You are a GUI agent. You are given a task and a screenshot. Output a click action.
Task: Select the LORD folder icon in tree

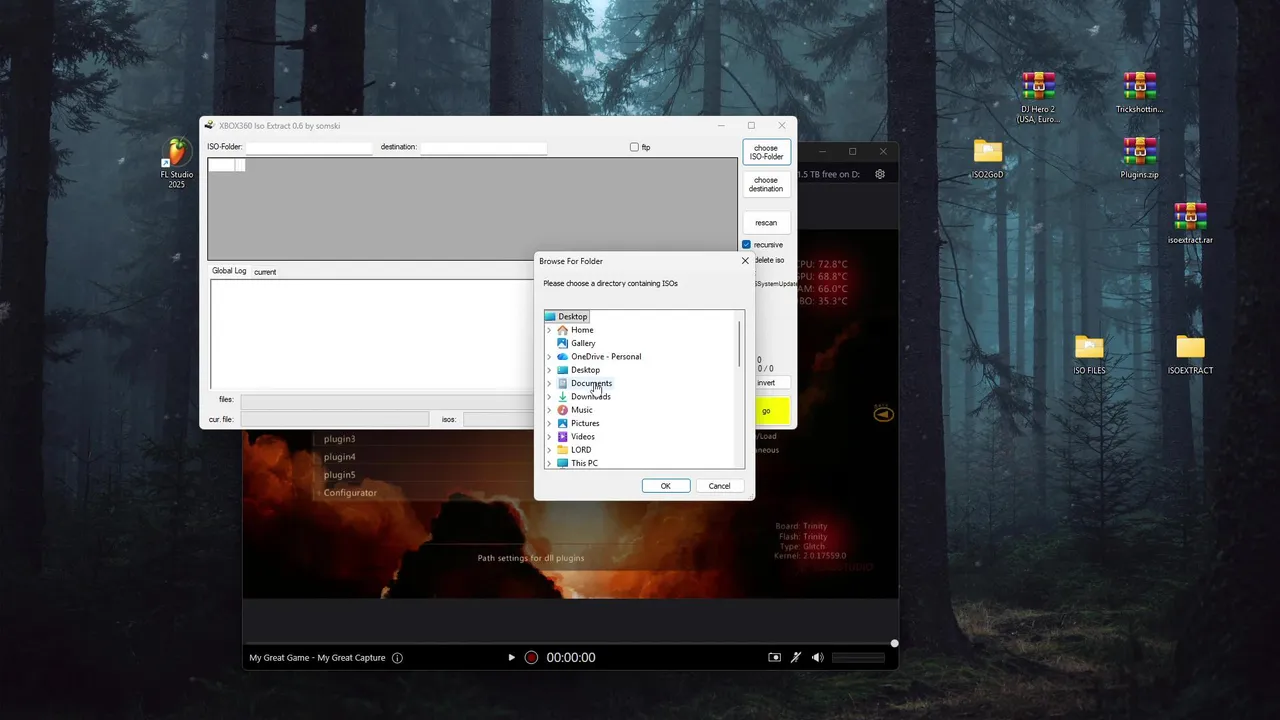click(x=563, y=450)
